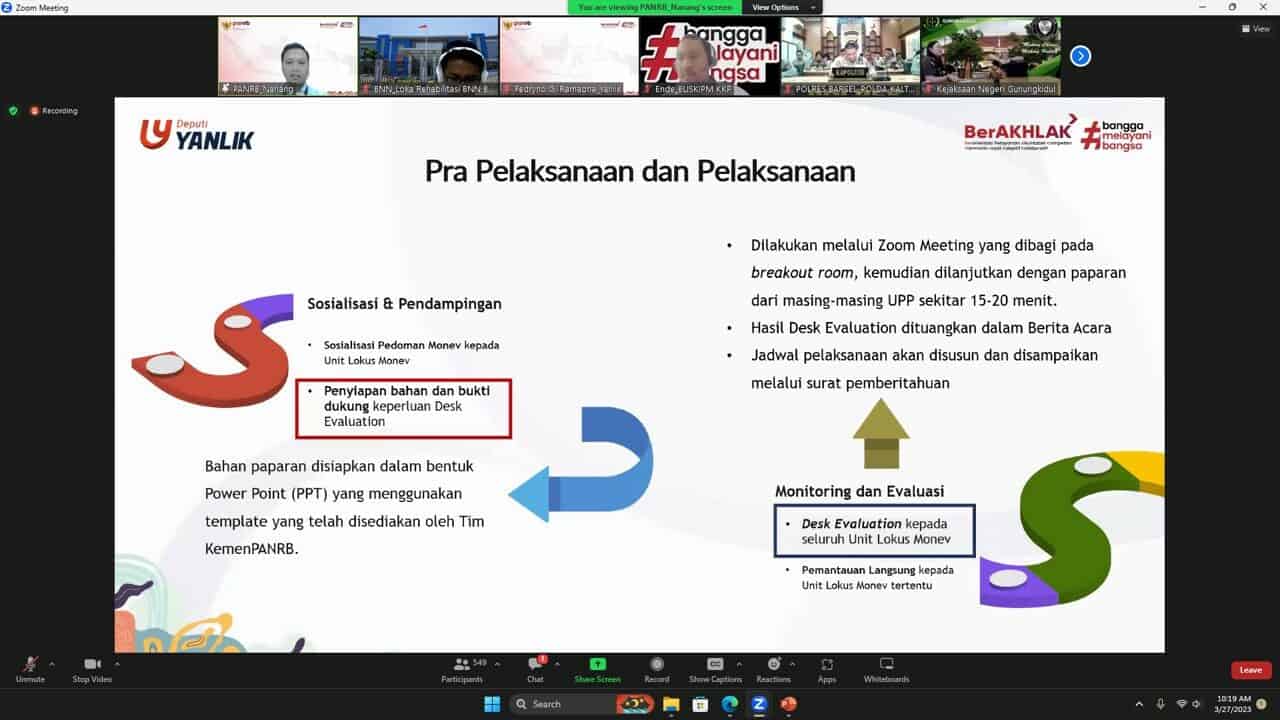Screen dimensions: 1280x720
Task: Select Fedryno S. Ramadha video thumbnail
Action: (569, 56)
